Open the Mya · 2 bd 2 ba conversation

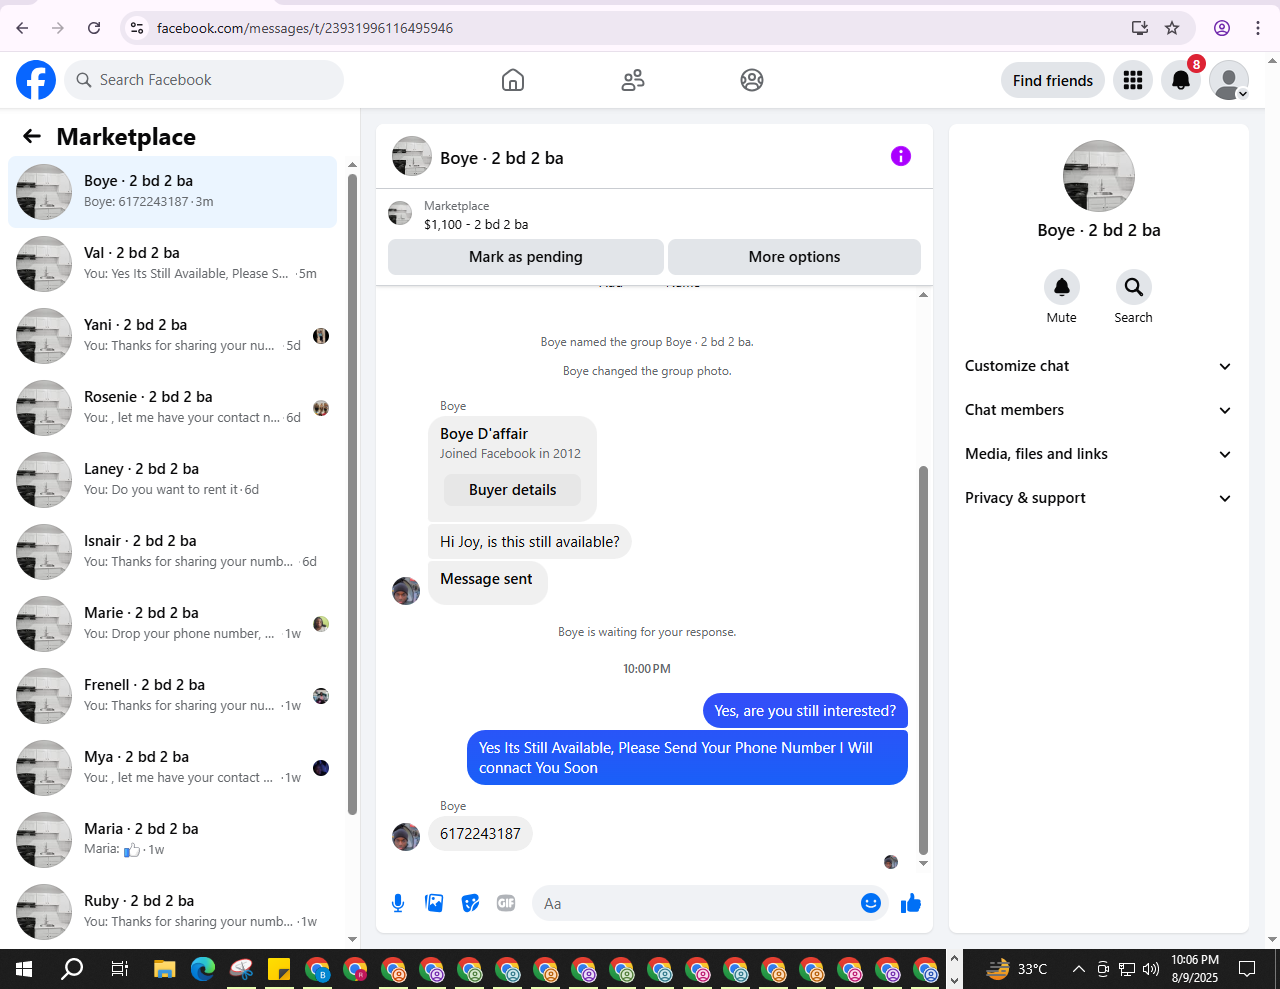172,768
